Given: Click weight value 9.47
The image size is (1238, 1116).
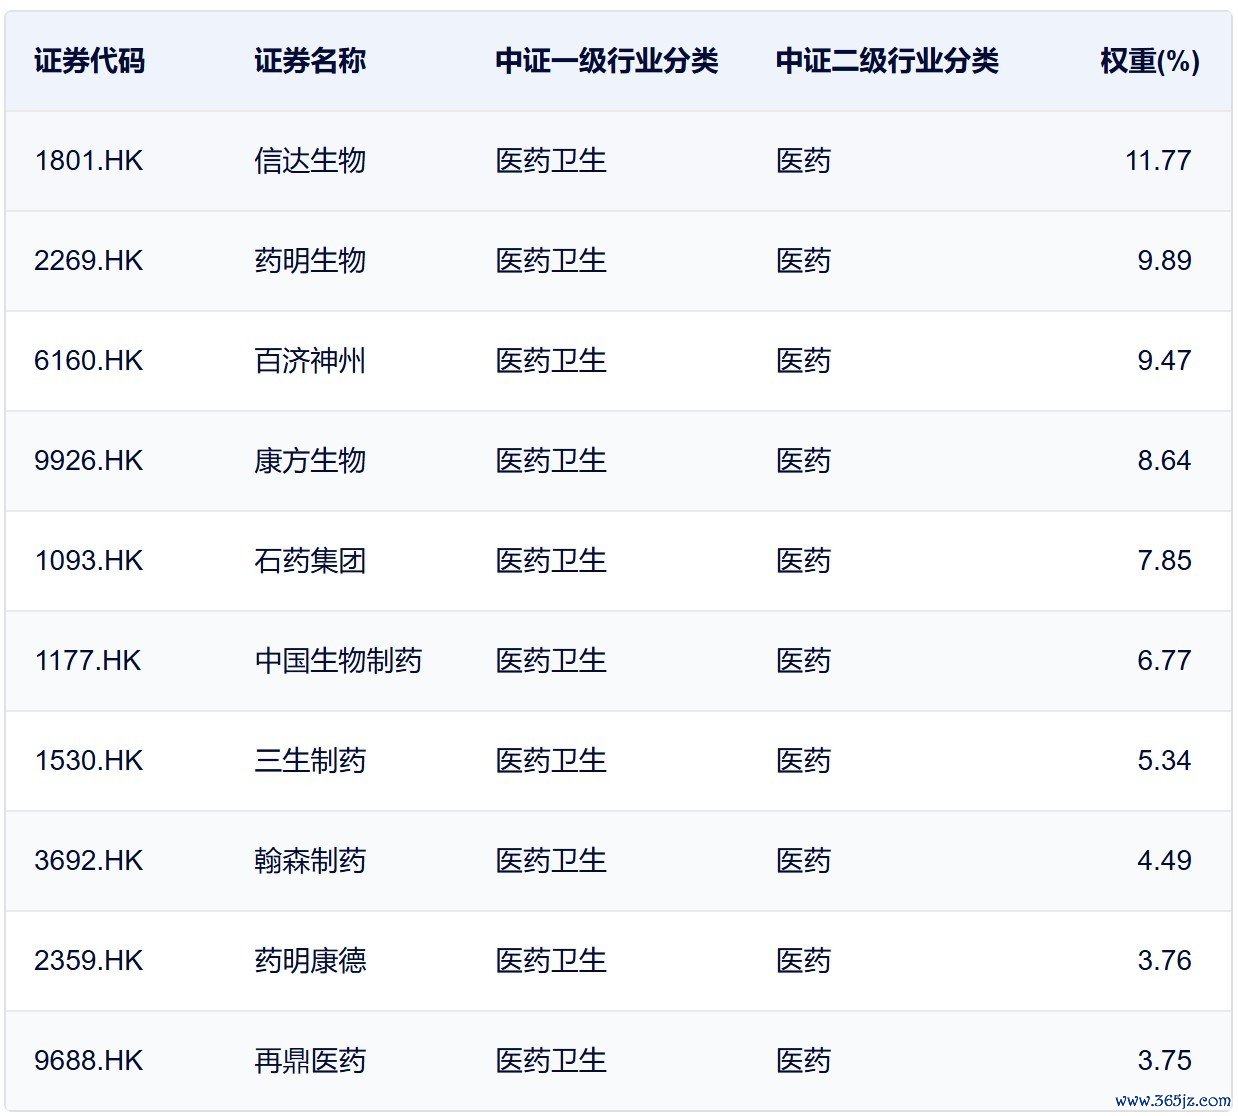Looking at the screenshot, I should click(x=1164, y=361).
